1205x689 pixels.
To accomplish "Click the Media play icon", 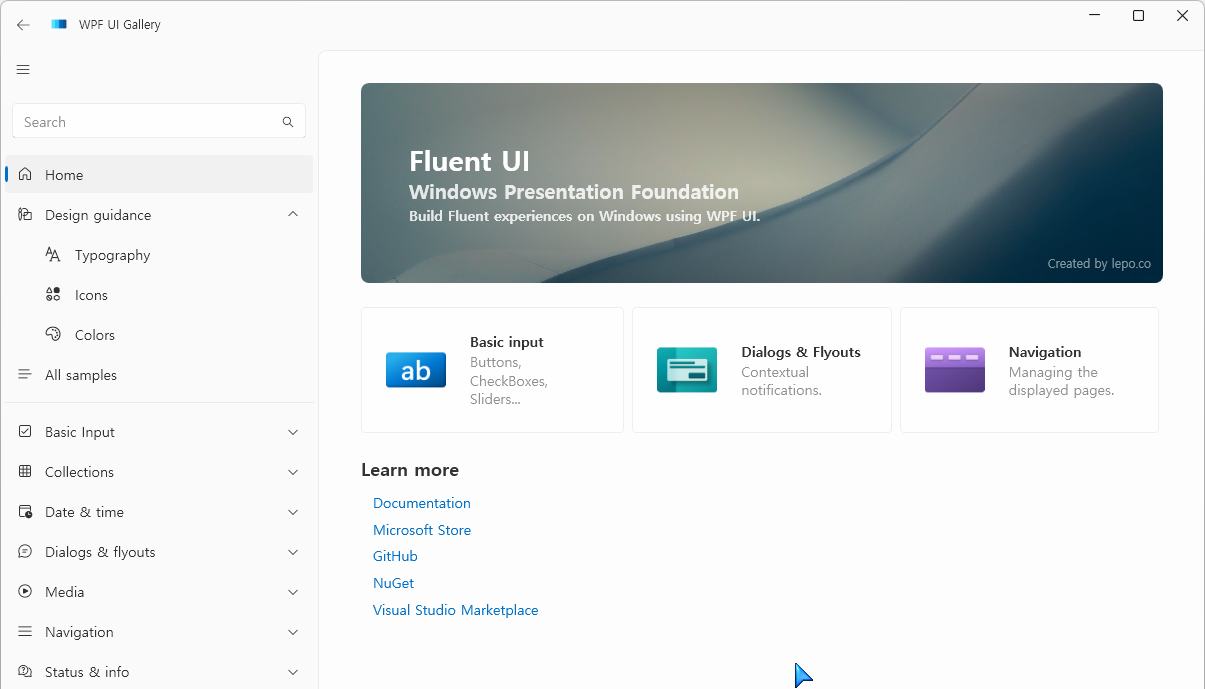I will pyautogui.click(x=25, y=592).
